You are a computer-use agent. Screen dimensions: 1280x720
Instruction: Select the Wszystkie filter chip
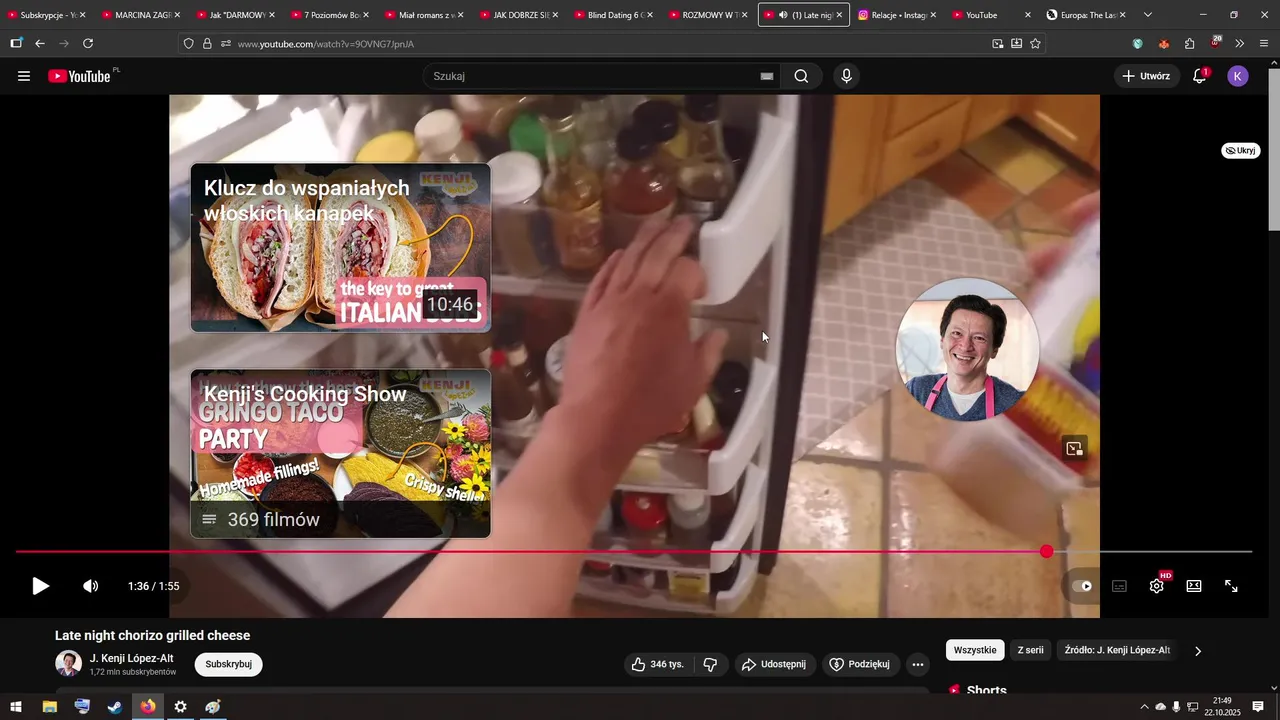point(975,650)
